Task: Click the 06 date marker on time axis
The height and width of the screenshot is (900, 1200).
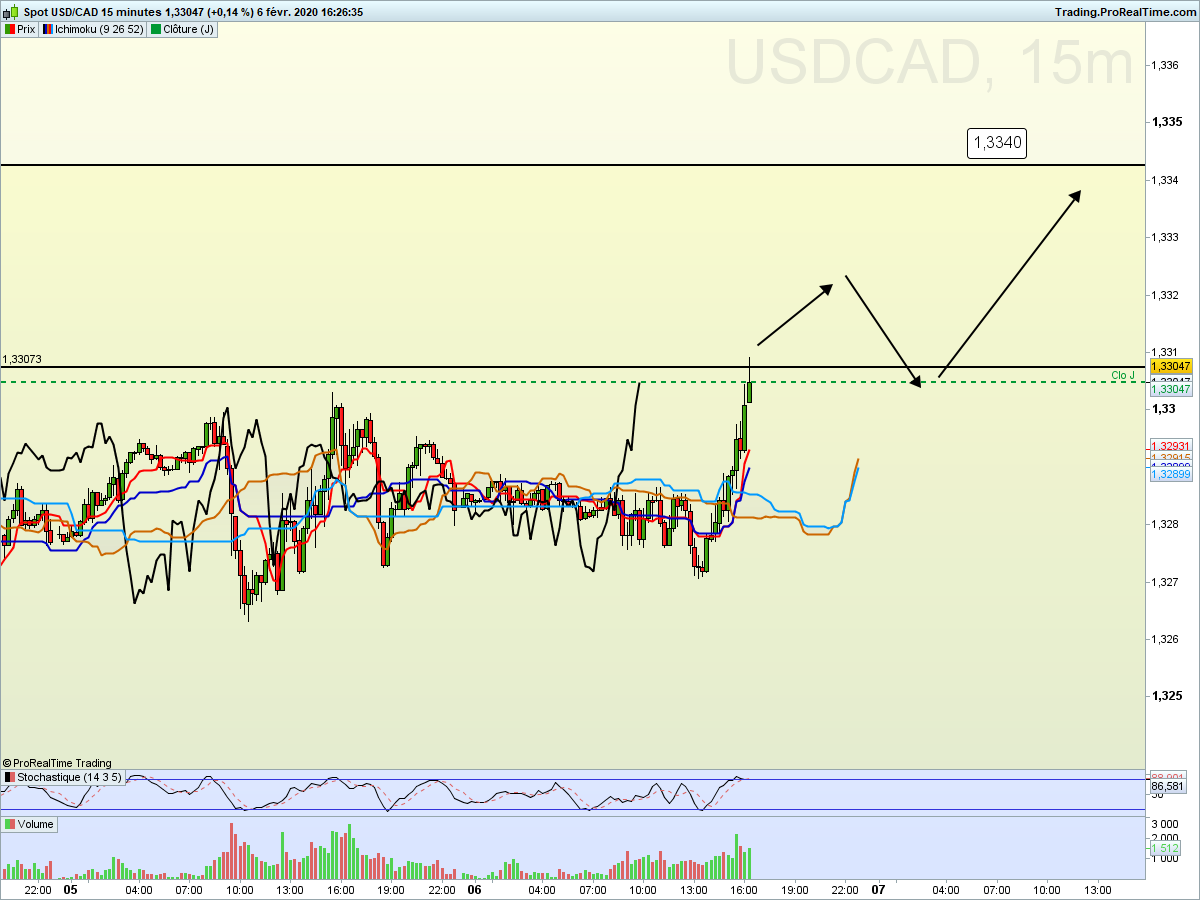Action: pyautogui.click(x=474, y=889)
